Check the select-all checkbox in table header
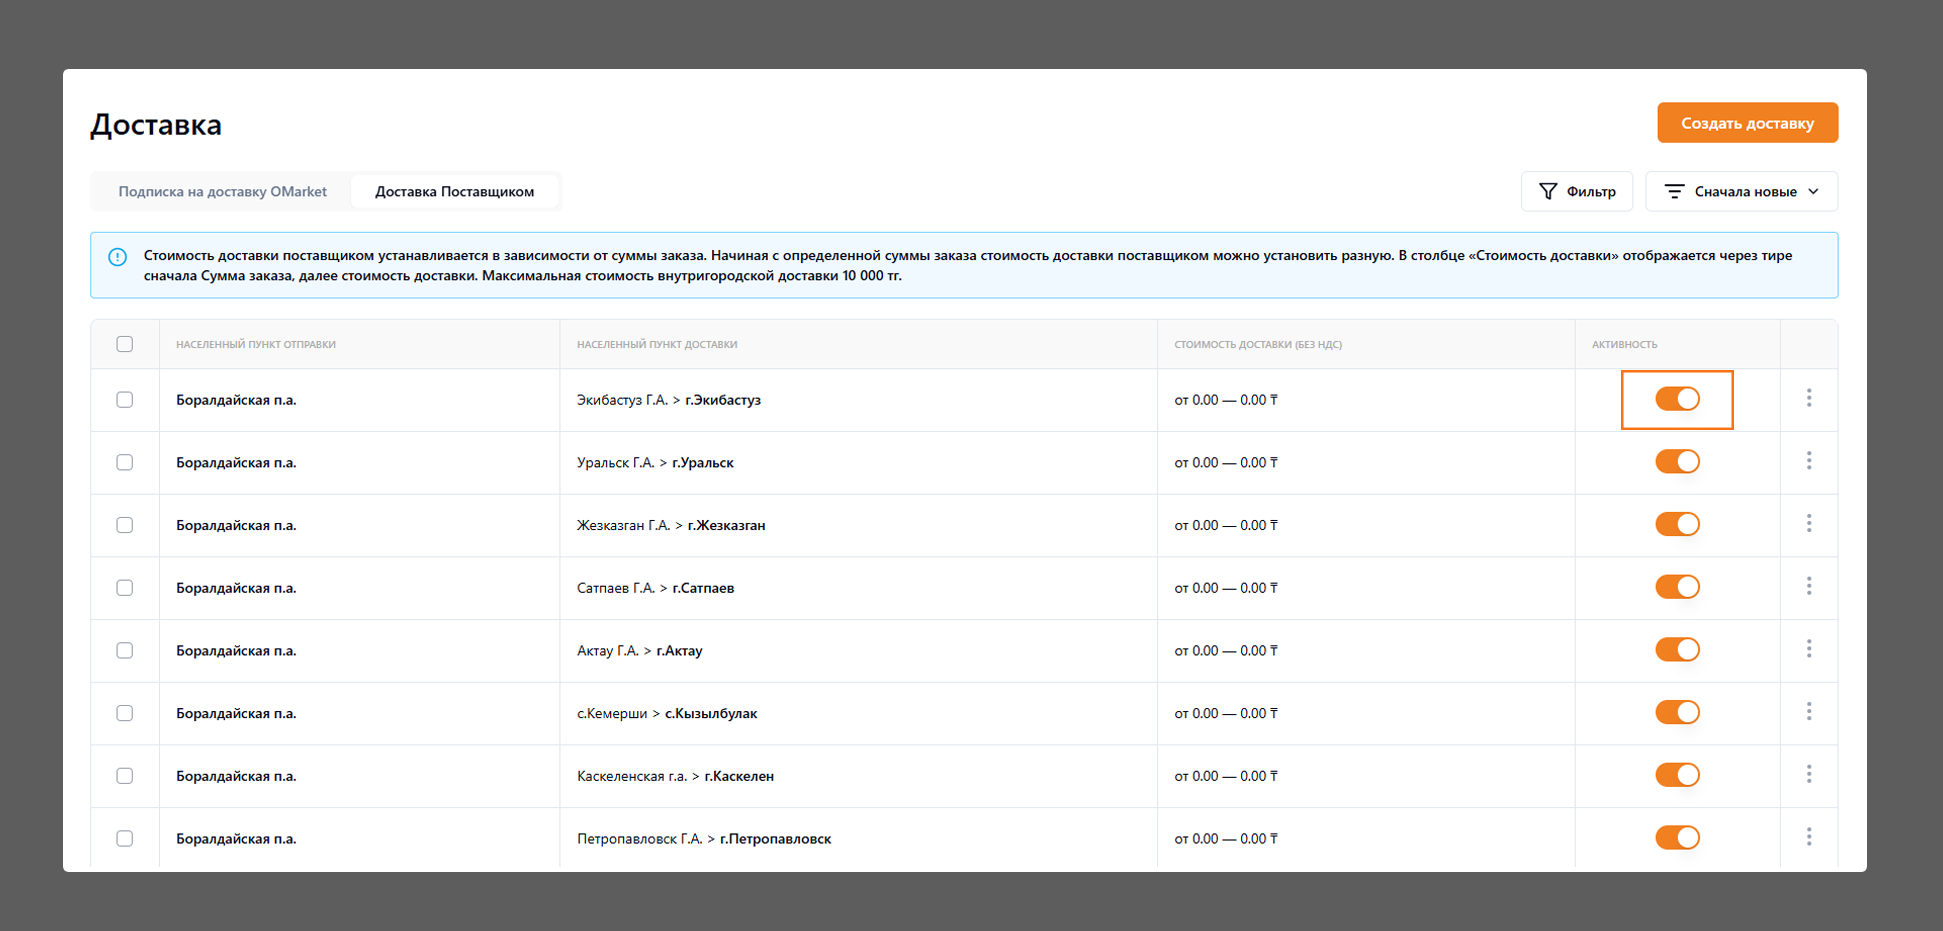Image resolution: width=1943 pixels, height=931 pixels. point(124,344)
